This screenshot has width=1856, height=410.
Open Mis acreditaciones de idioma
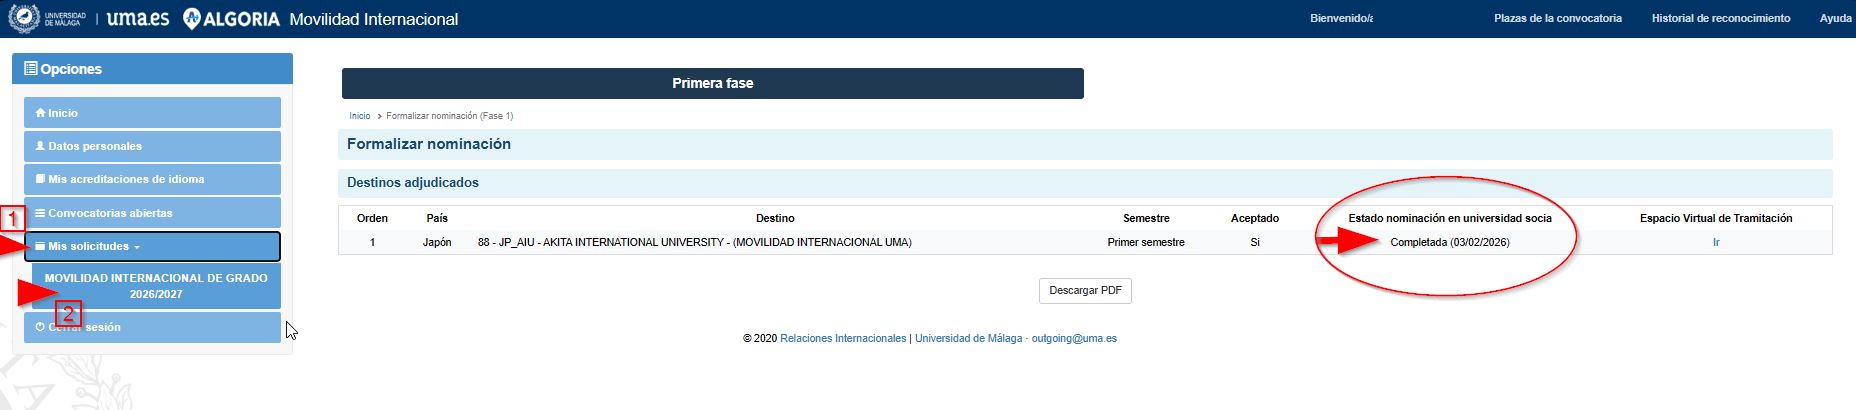pyautogui.click(x=152, y=179)
